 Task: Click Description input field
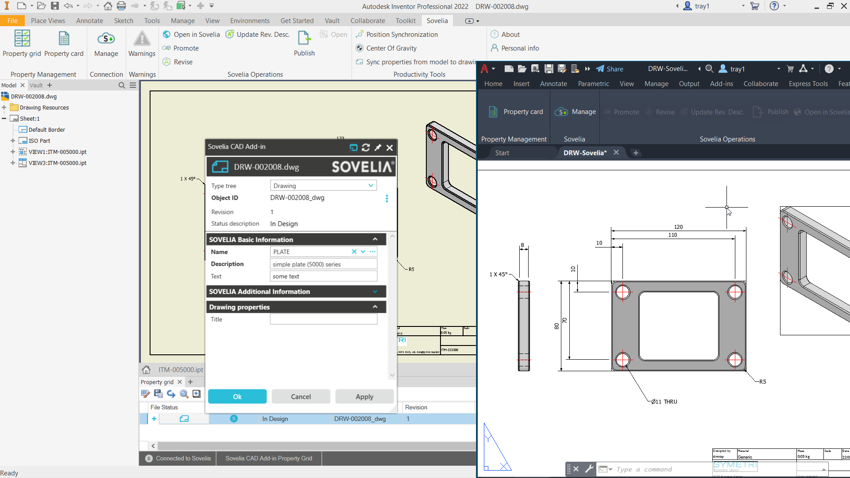323,264
